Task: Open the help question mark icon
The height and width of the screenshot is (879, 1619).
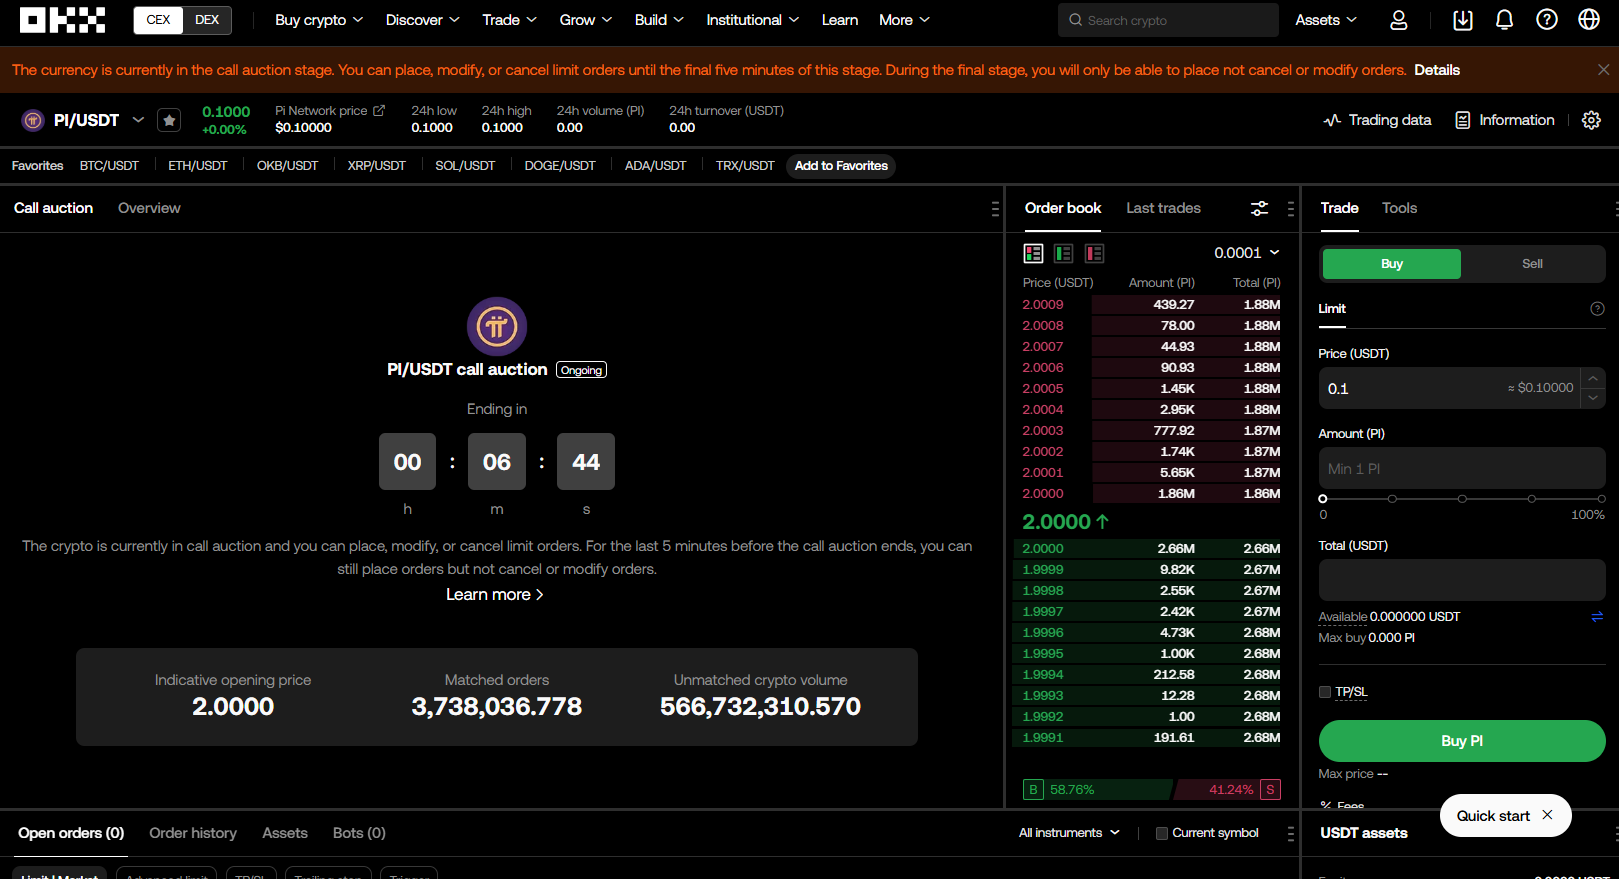Action: point(1546,20)
